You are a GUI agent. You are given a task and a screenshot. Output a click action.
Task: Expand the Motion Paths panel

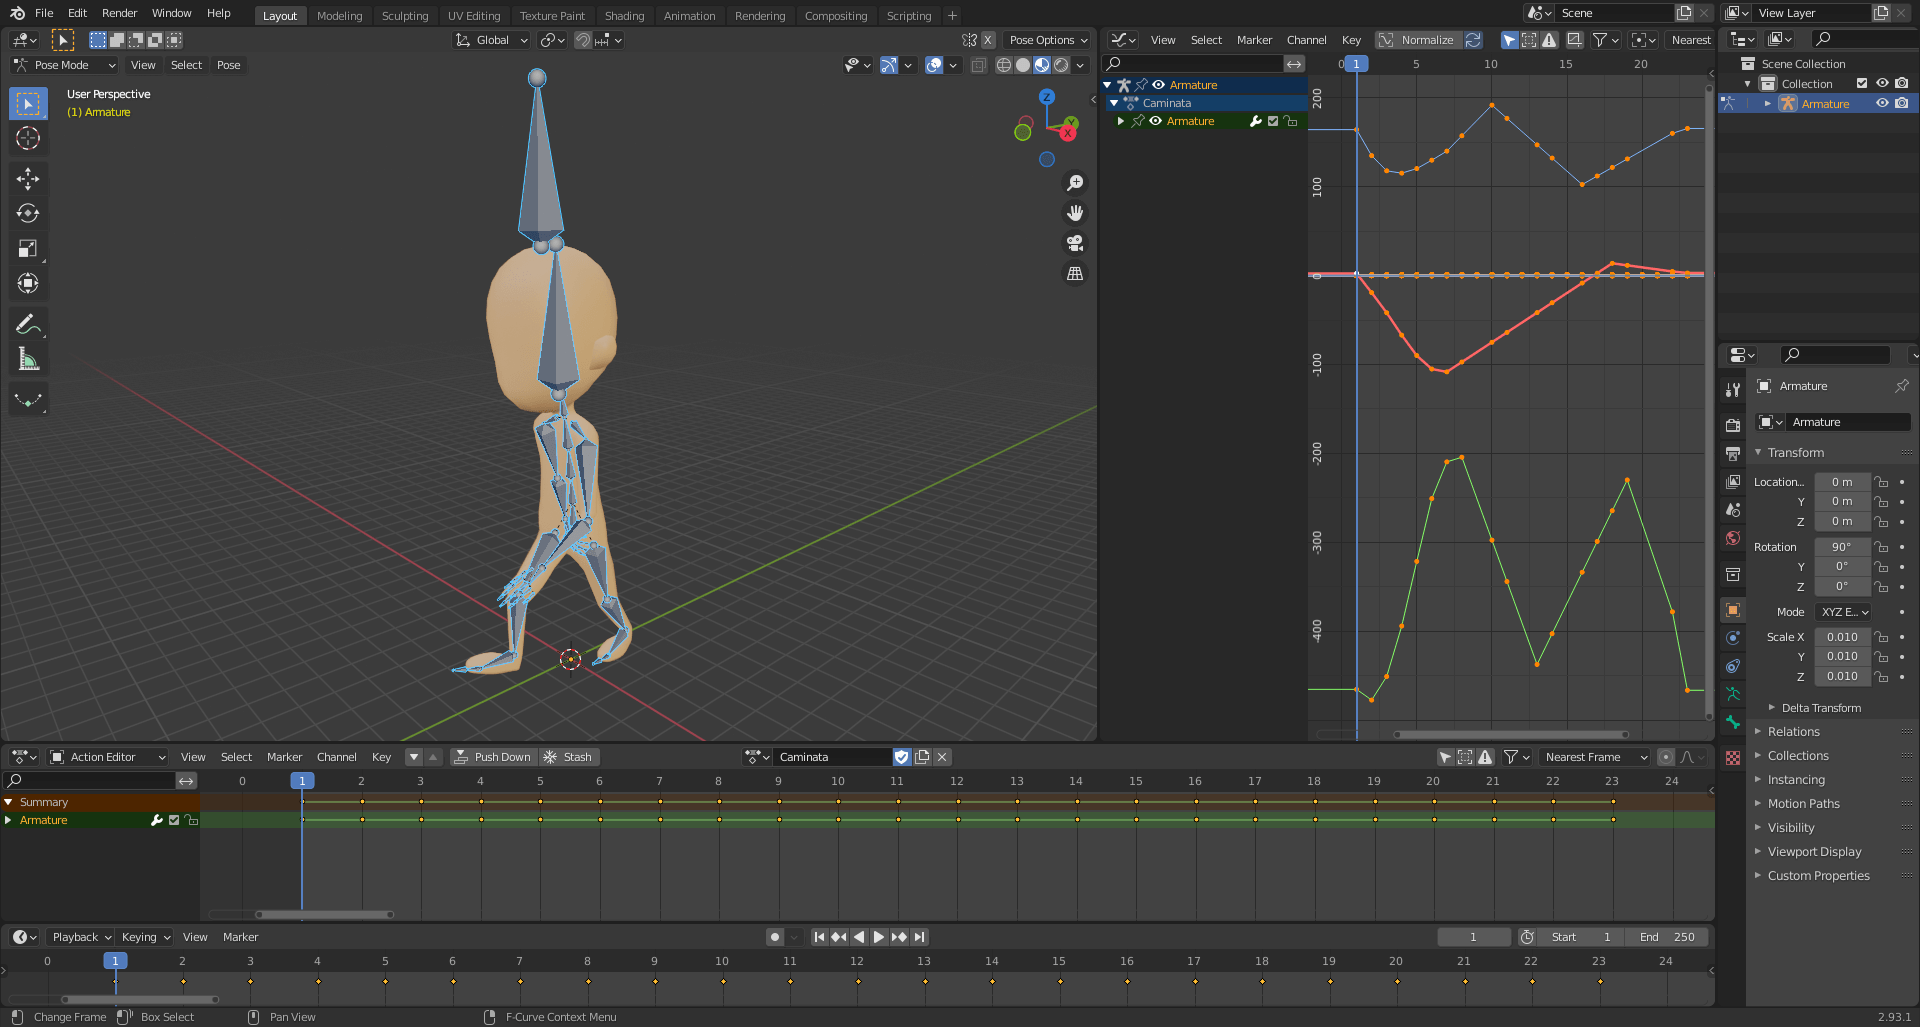click(x=1803, y=804)
